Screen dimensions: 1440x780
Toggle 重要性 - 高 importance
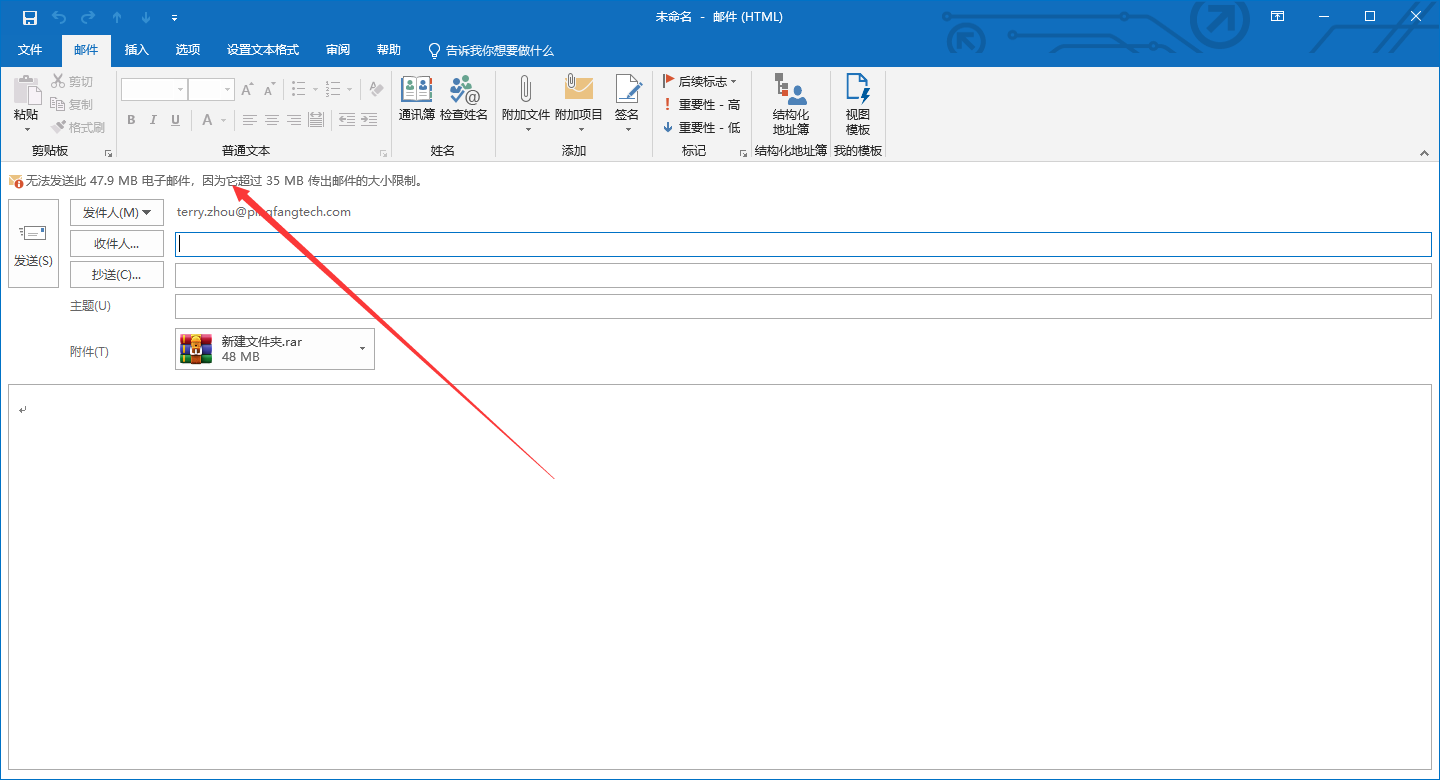click(x=701, y=104)
